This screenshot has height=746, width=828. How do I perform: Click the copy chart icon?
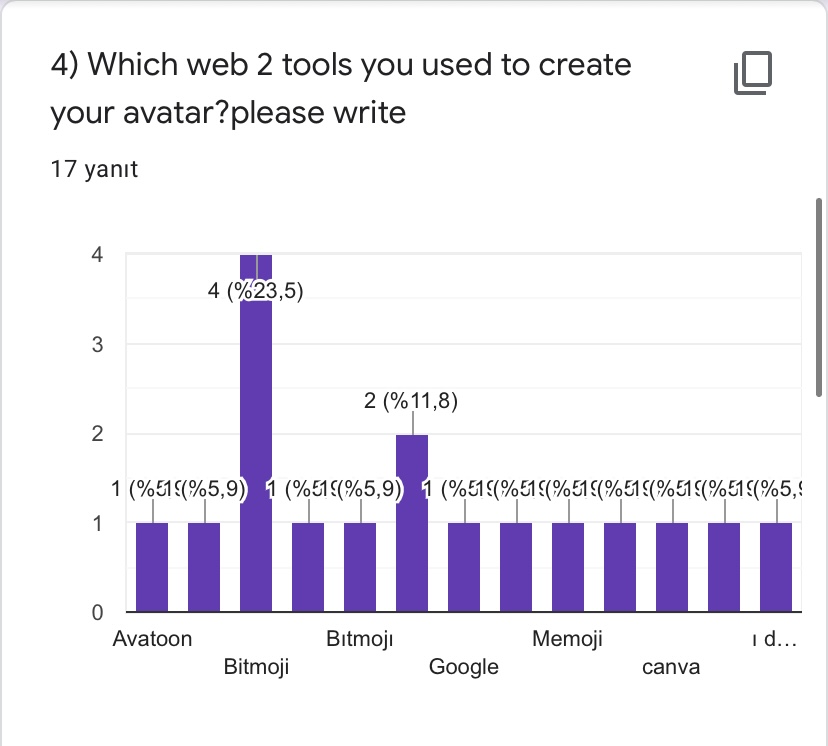click(x=754, y=74)
